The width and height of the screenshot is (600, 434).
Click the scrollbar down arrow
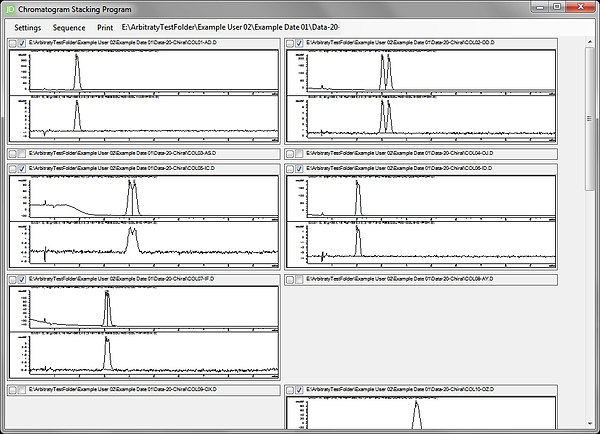(590, 424)
